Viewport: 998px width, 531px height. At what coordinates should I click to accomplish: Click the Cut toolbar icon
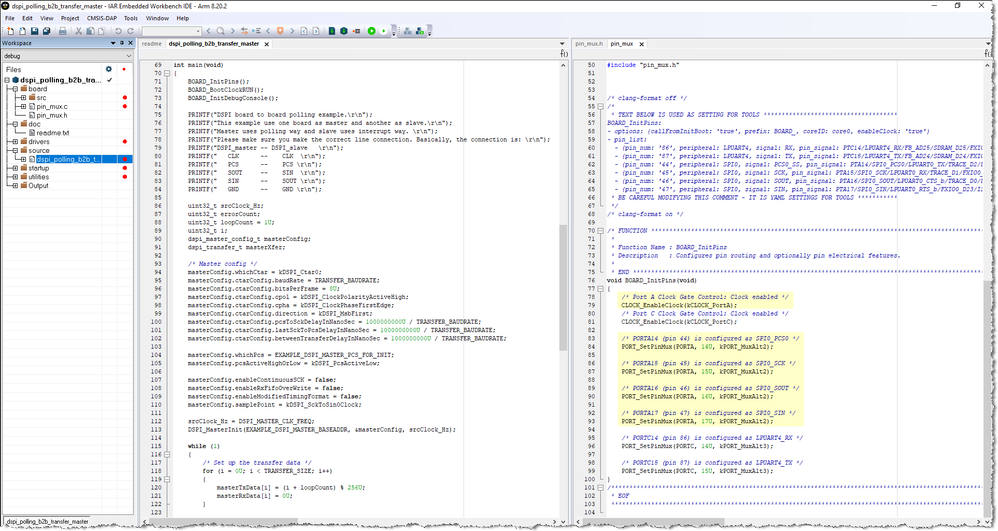pos(81,31)
